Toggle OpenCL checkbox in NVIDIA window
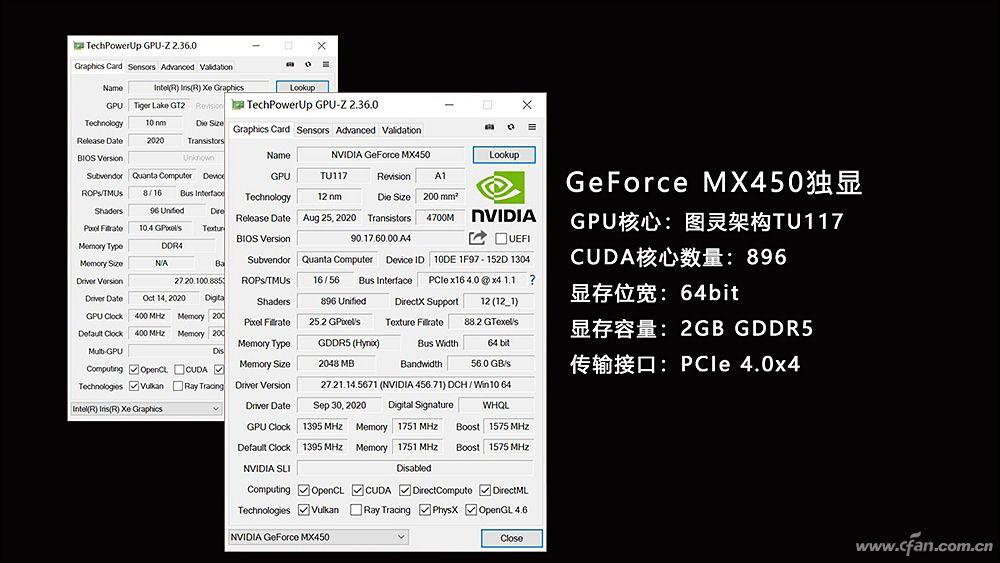The width and height of the screenshot is (1000, 563). click(304, 490)
